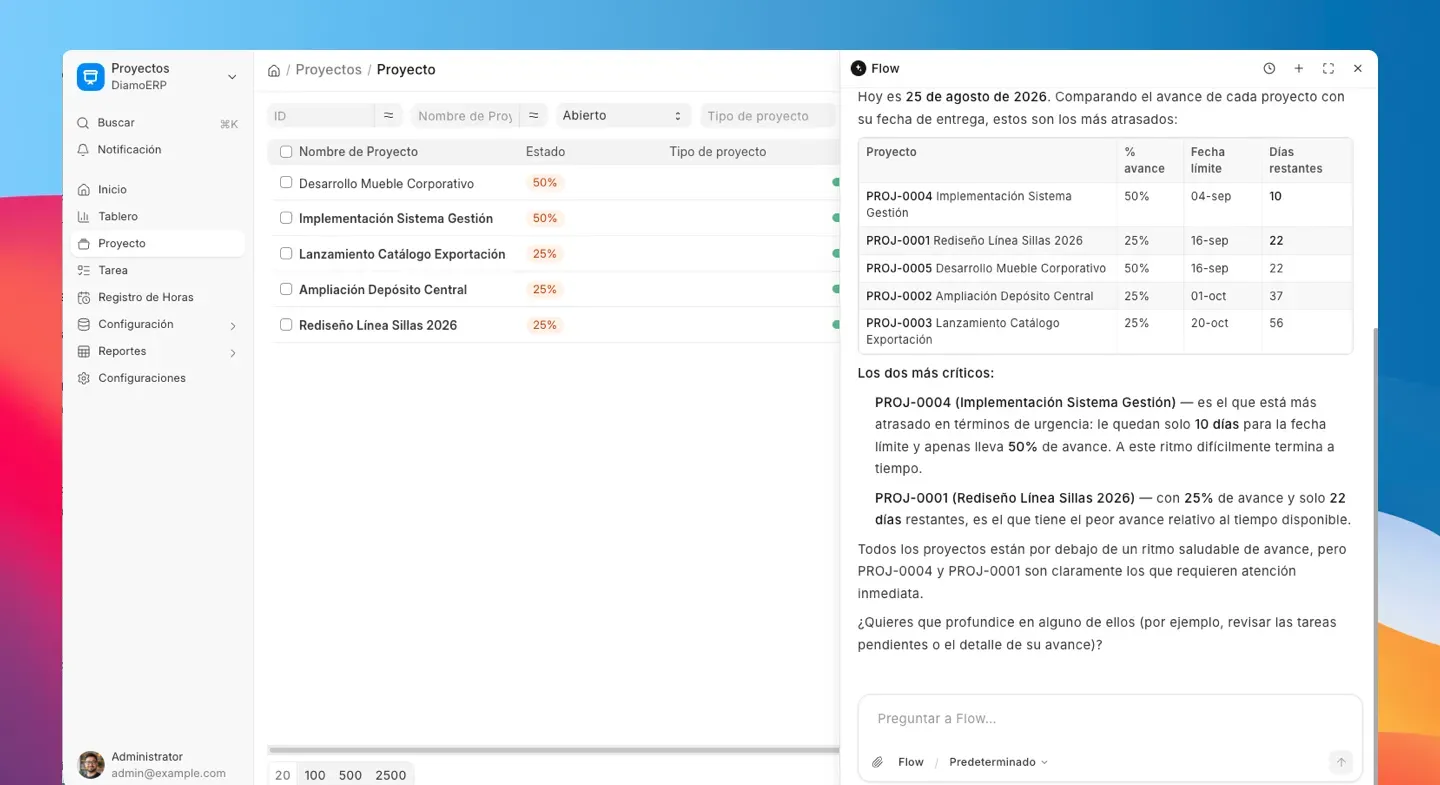Focus the ID filter field

coord(320,116)
